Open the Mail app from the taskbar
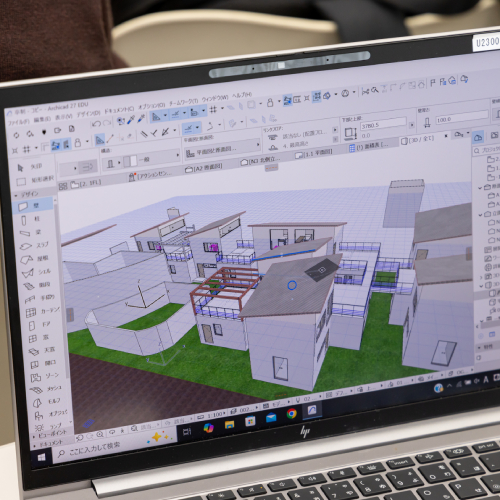 click(x=271, y=417)
